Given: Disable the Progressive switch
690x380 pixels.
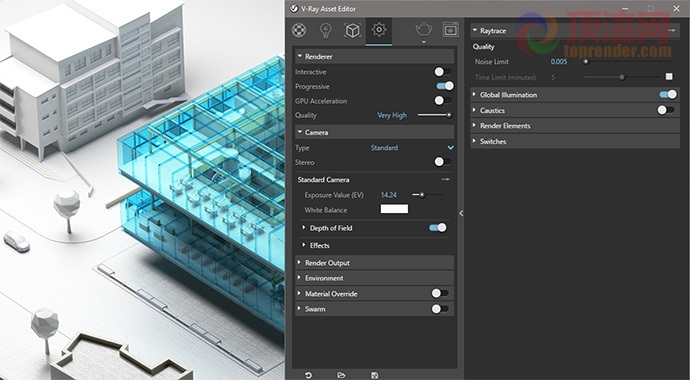Looking at the screenshot, I should click(x=445, y=86).
